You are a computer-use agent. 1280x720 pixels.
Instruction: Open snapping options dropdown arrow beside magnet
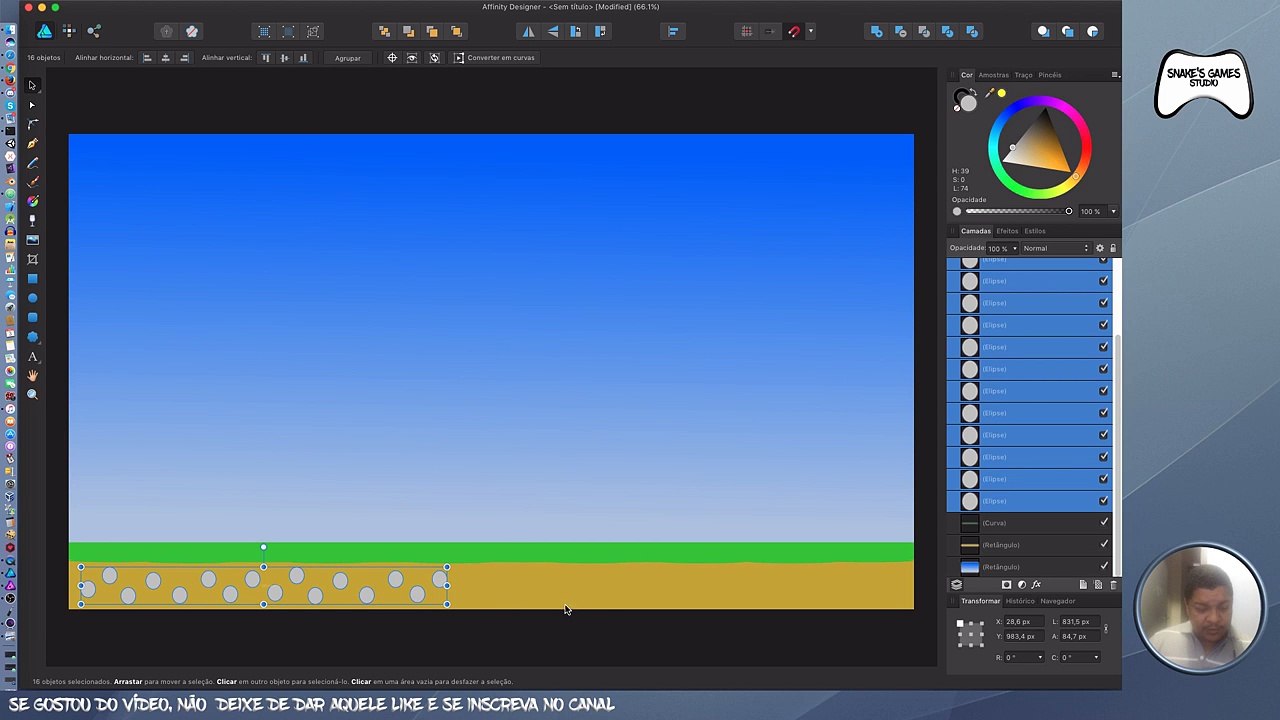810,32
